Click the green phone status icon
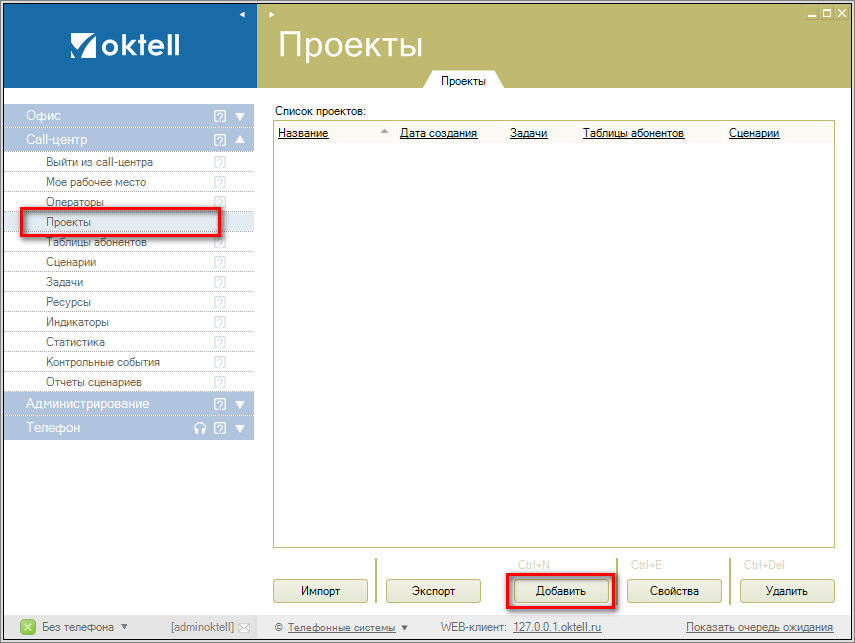The height and width of the screenshot is (643, 855). pyautogui.click(x=28, y=627)
